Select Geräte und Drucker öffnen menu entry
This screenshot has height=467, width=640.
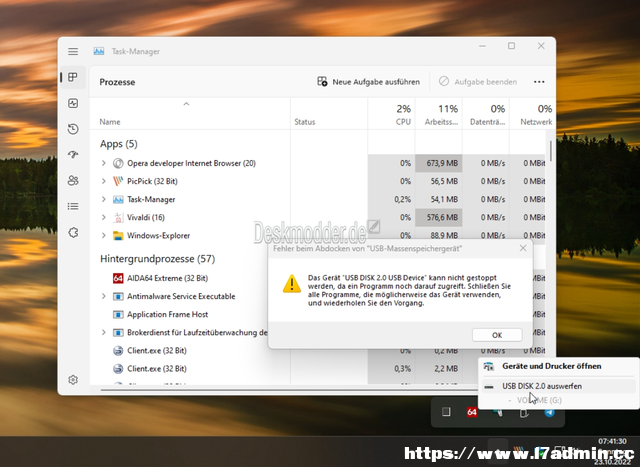558,366
